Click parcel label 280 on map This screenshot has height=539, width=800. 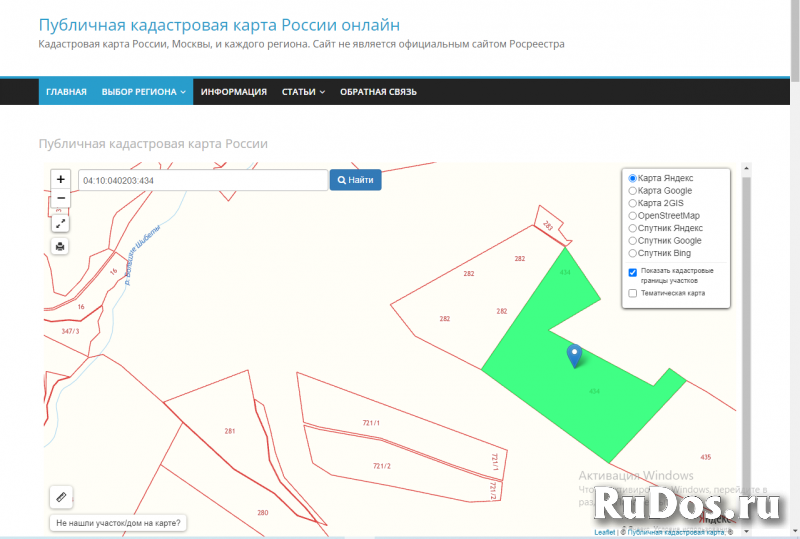click(263, 512)
